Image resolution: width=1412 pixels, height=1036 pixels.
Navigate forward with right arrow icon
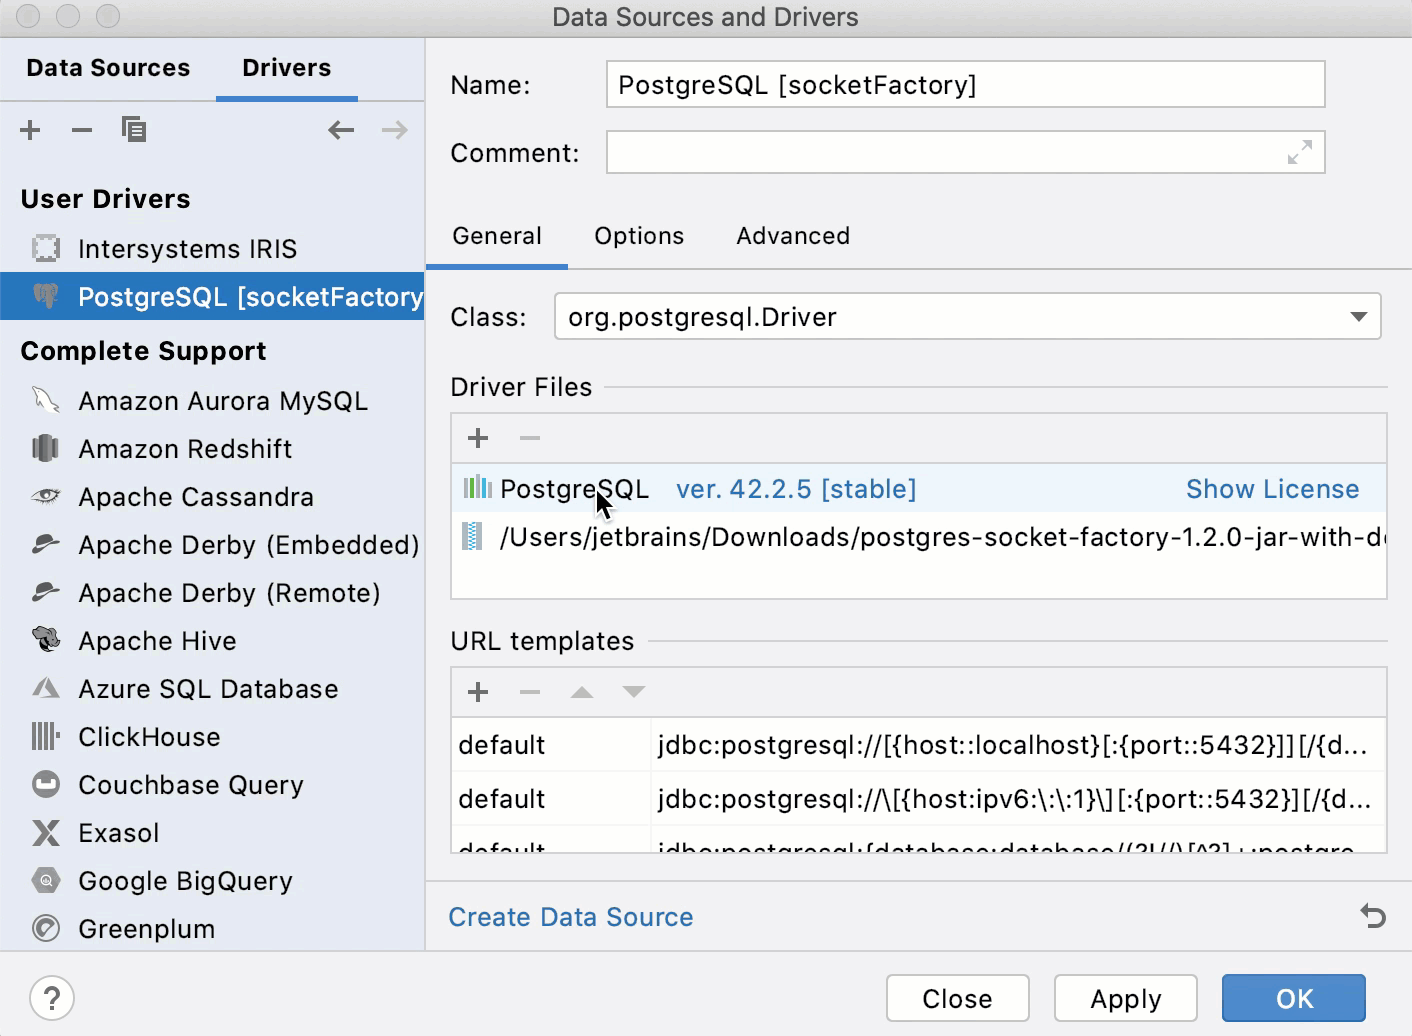[394, 130]
